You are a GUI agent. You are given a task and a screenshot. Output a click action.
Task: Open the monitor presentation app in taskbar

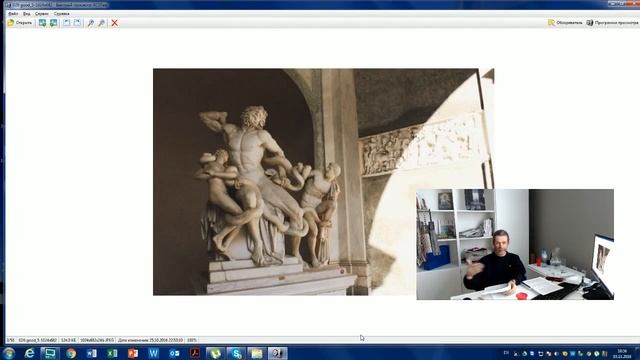coord(50,353)
